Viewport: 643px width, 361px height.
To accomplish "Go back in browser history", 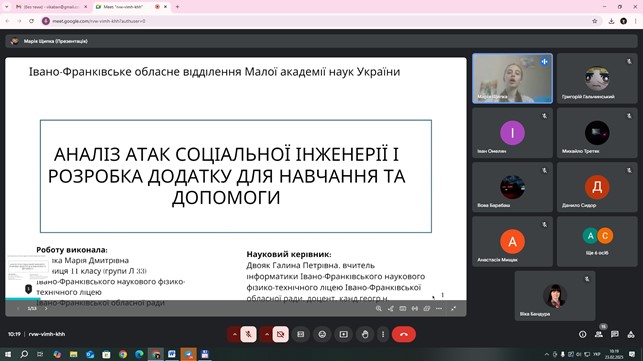I will pyautogui.click(x=8, y=21).
